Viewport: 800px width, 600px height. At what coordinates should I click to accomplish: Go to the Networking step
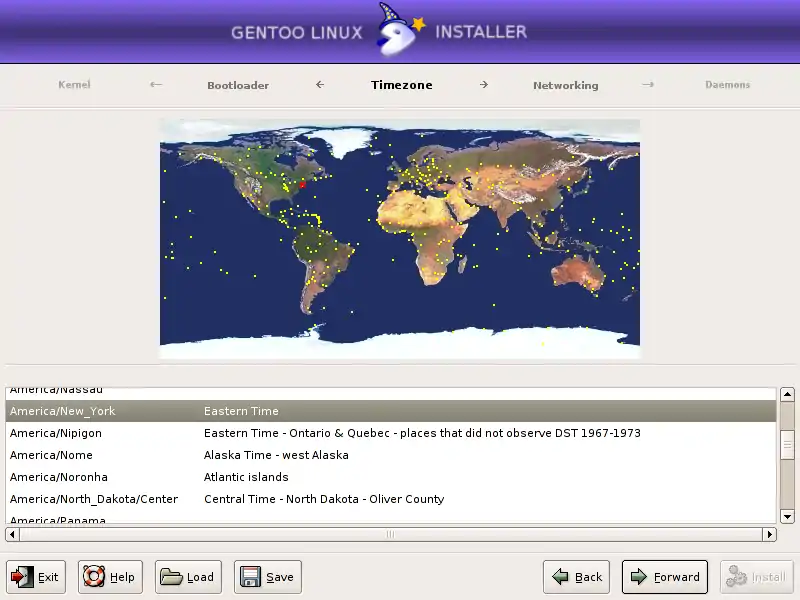point(565,85)
